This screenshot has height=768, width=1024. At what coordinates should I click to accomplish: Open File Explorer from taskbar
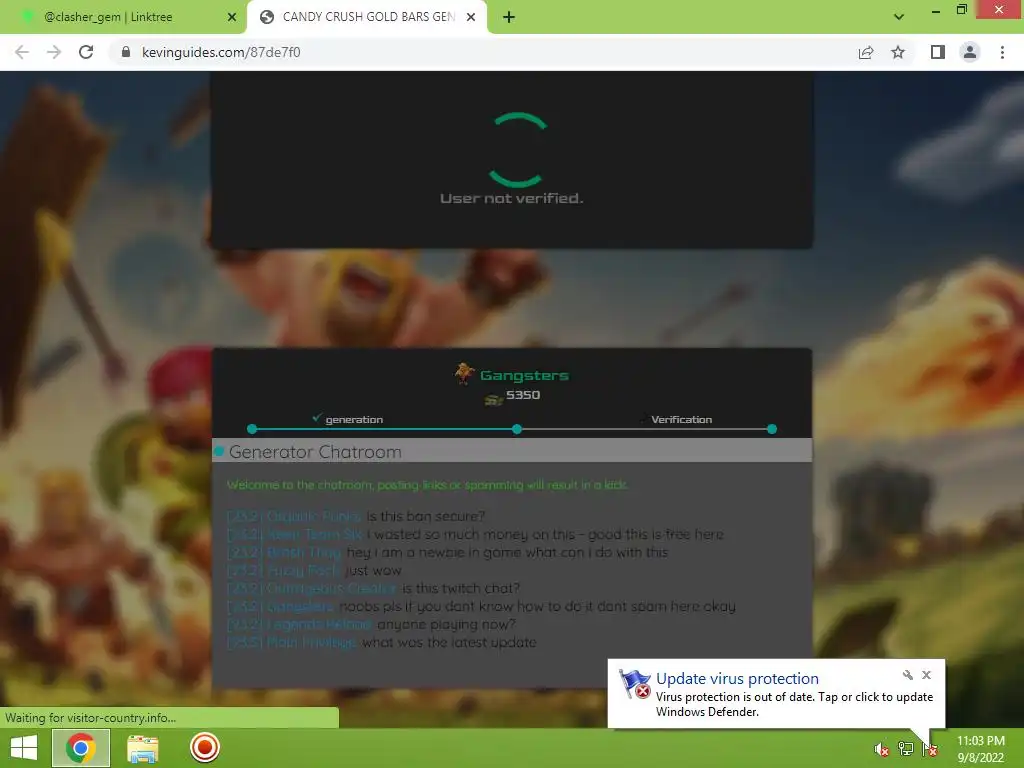point(142,748)
